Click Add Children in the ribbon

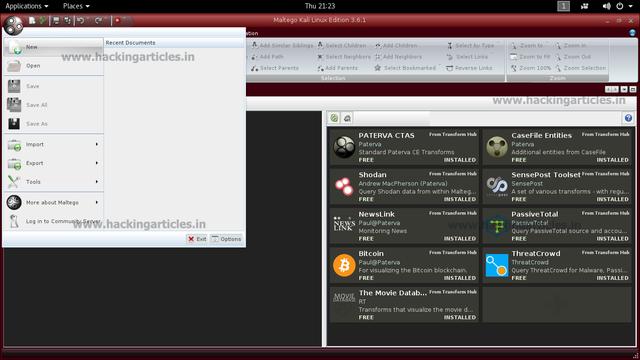pyautogui.click(x=396, y=46)
